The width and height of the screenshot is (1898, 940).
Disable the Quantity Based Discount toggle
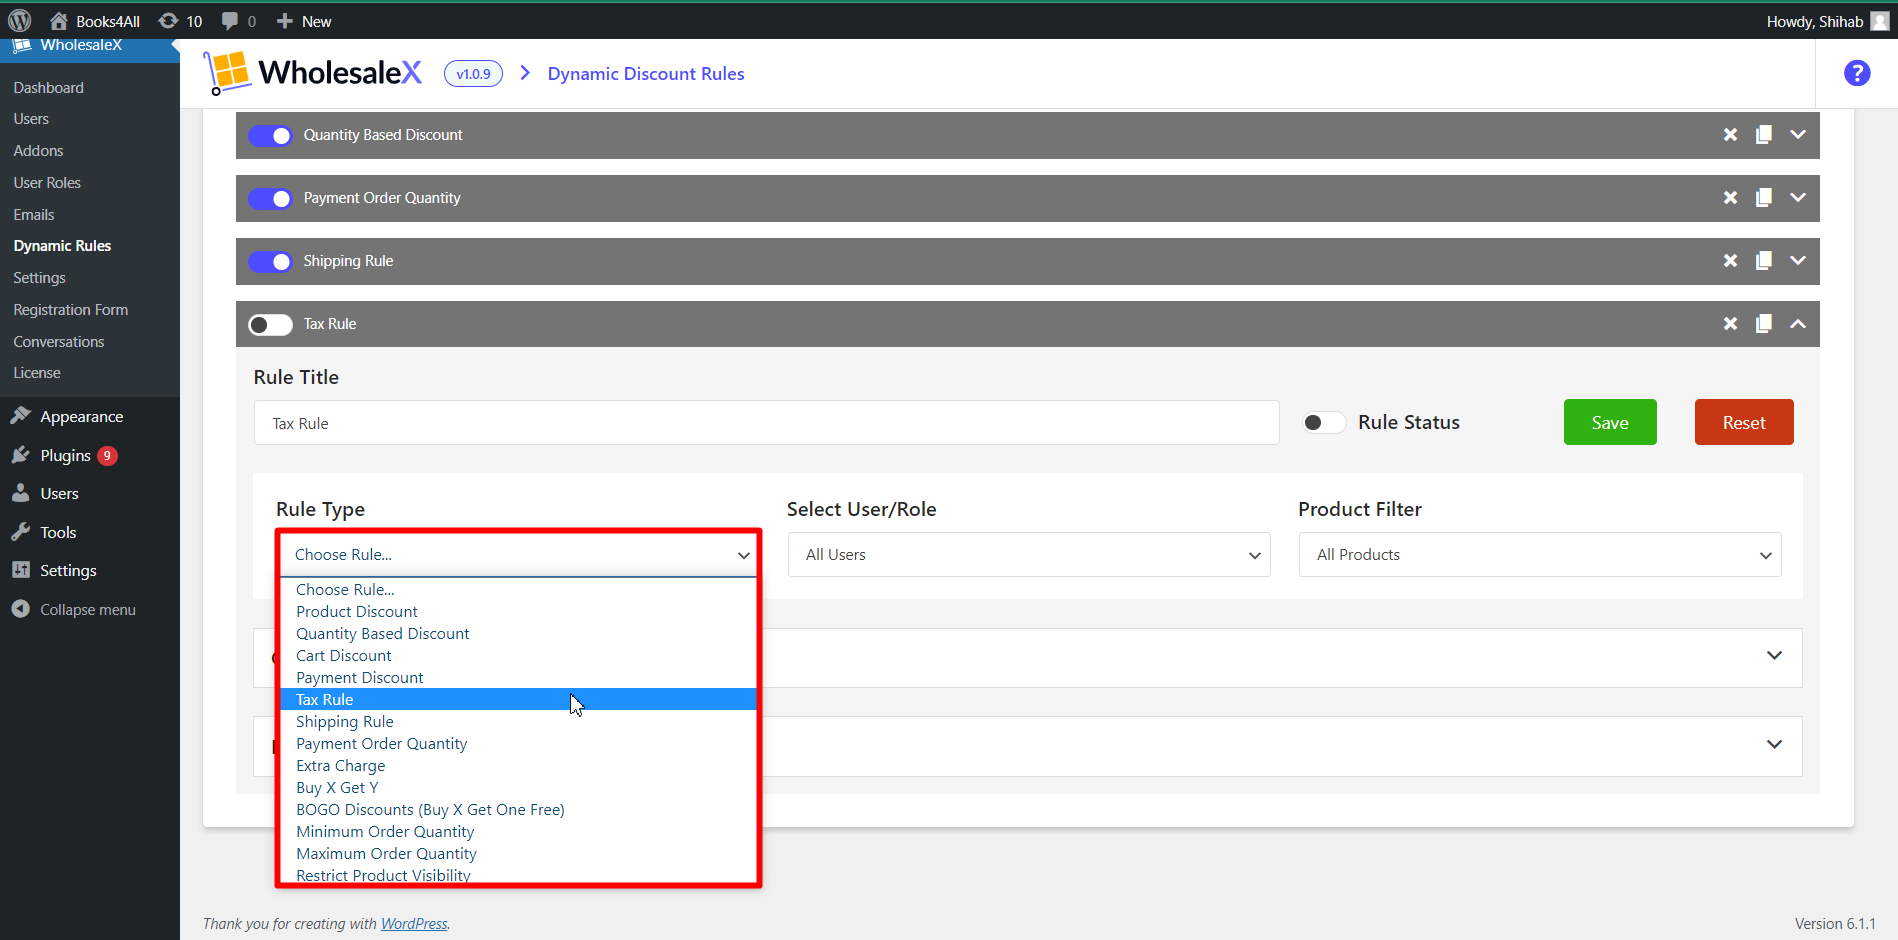point(270,135)
